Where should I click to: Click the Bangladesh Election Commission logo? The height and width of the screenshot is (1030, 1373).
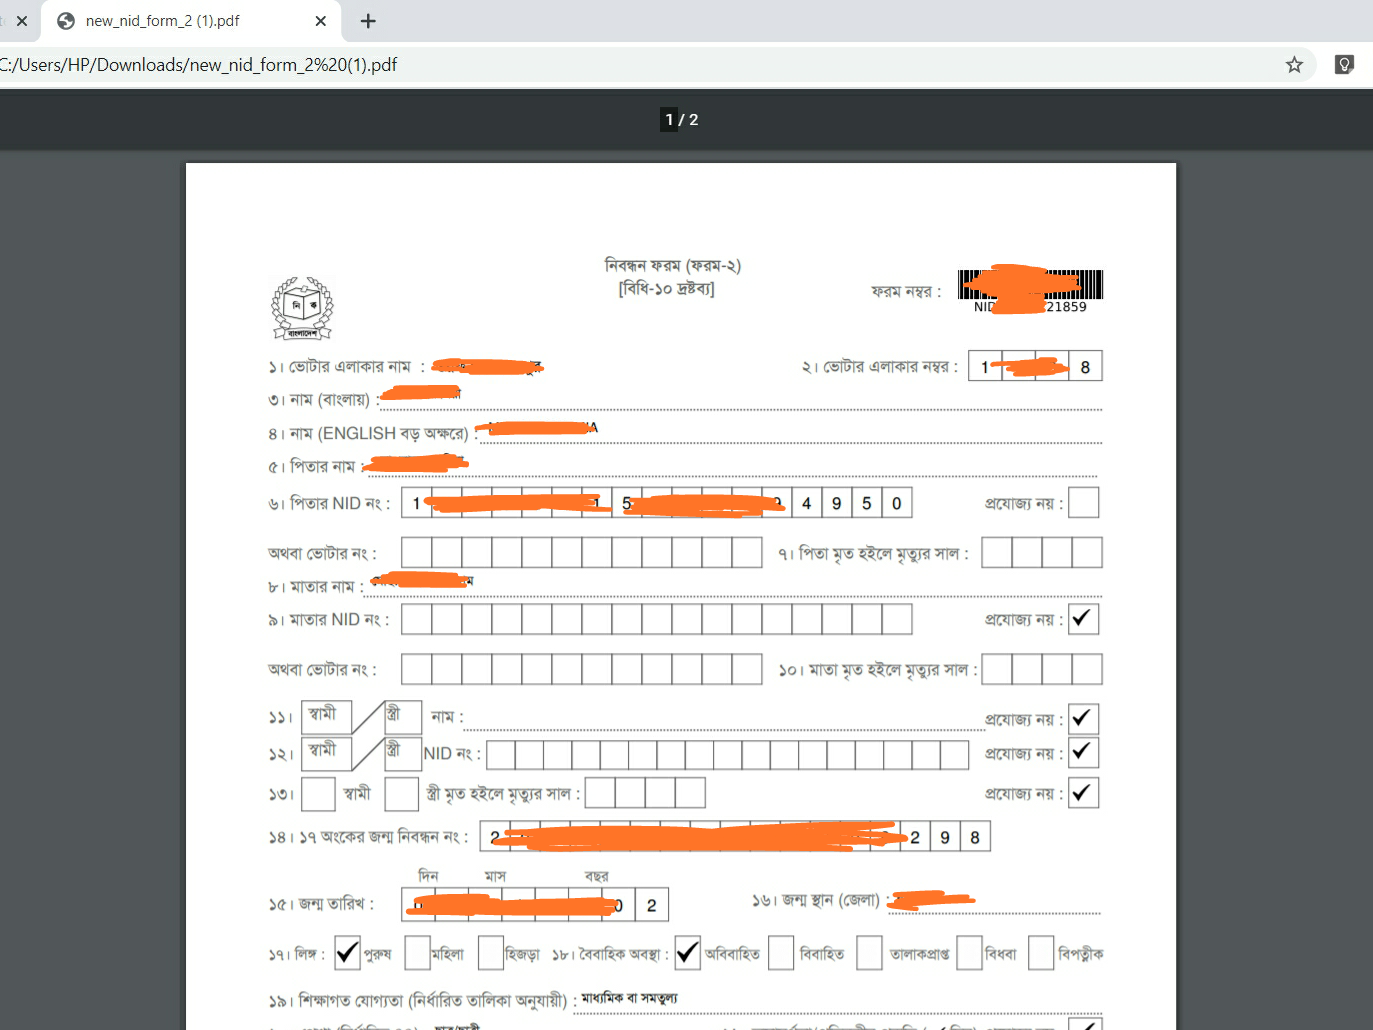pyautogui.click(x=302, y=308)
